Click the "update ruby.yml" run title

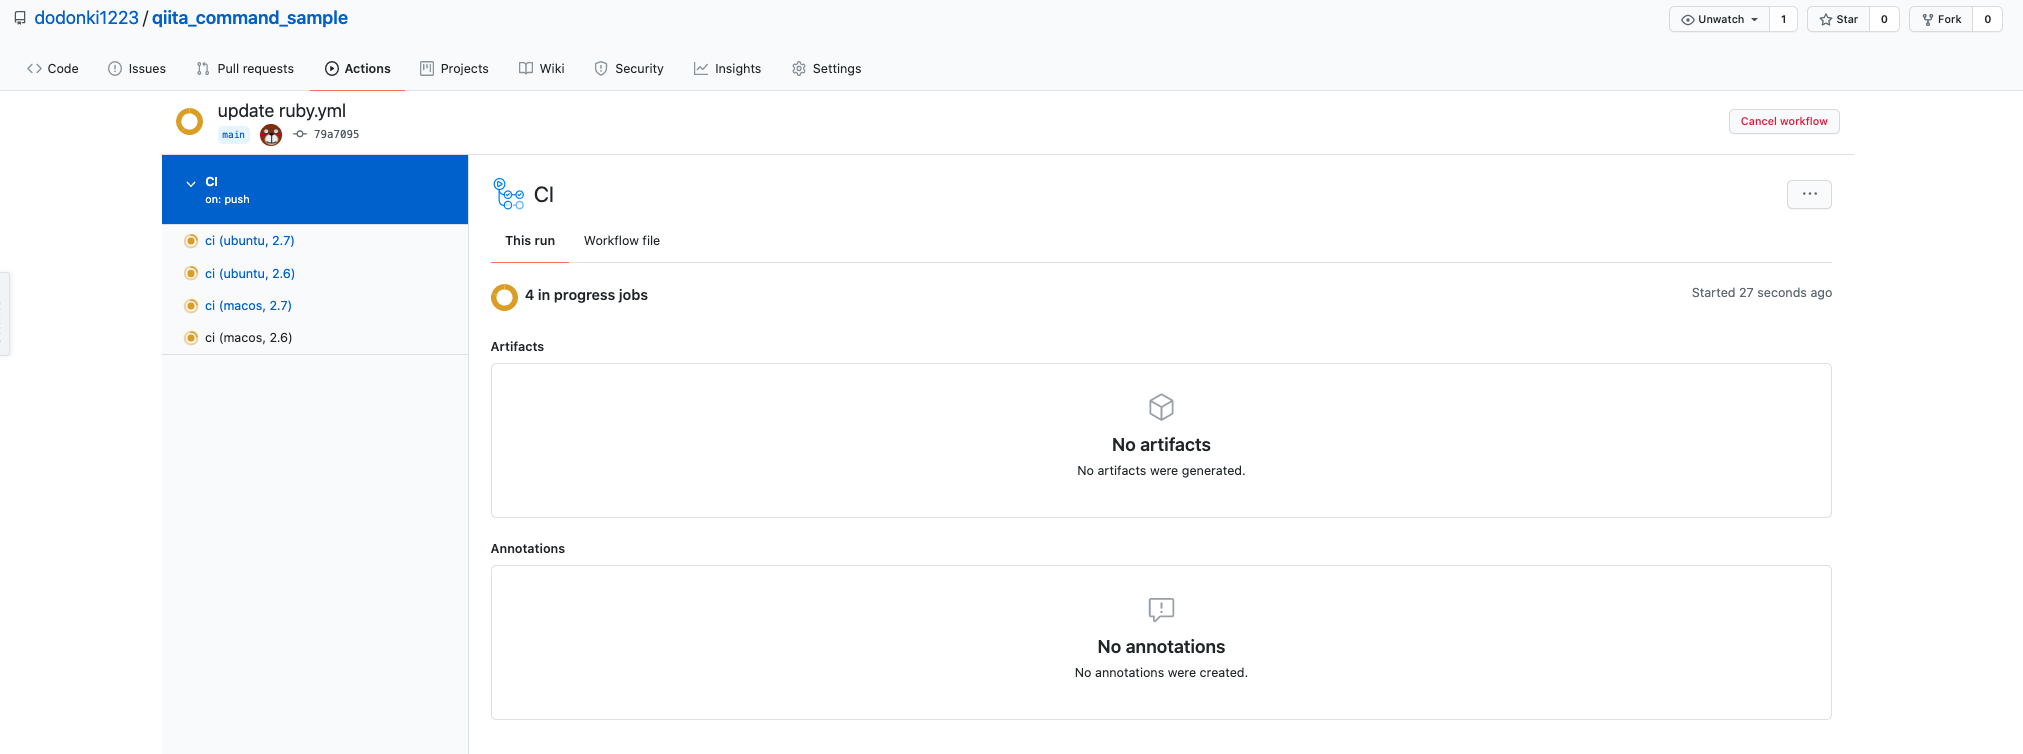(x=282, y=111)
